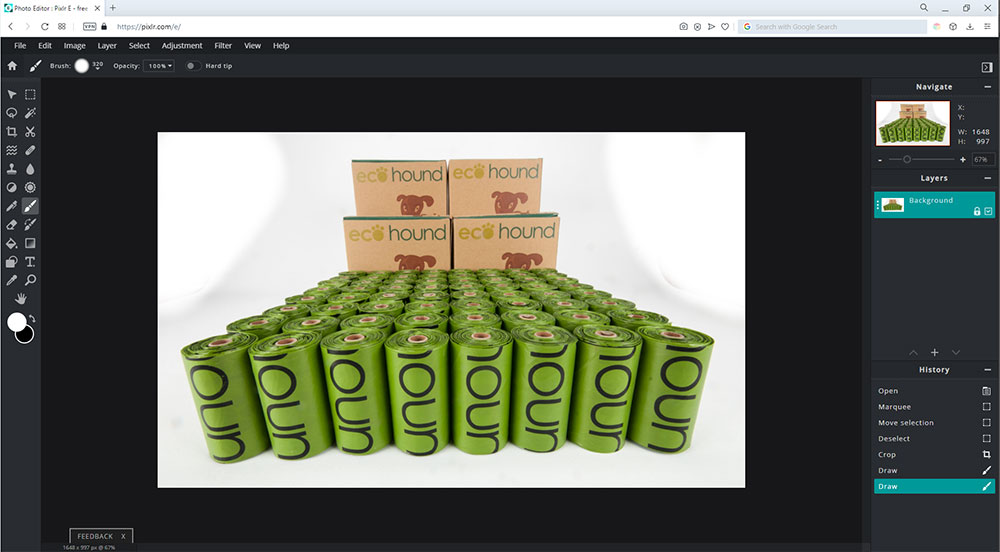Move layer down with chevron arrow
This screenshot has width=1000, height=552.
click(955, 352)
